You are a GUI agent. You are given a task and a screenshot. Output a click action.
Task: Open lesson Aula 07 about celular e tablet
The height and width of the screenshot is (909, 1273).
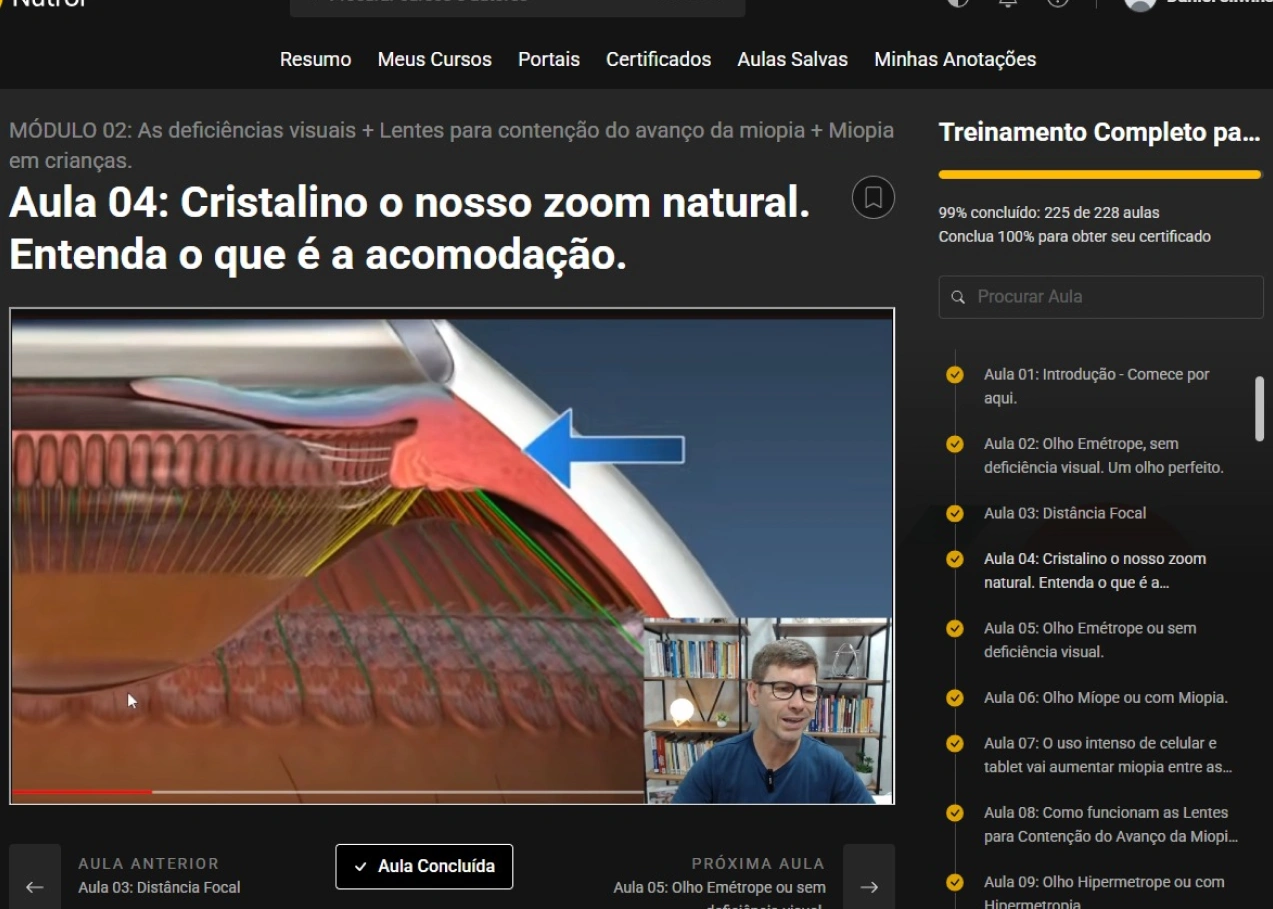coord(1106,755)
